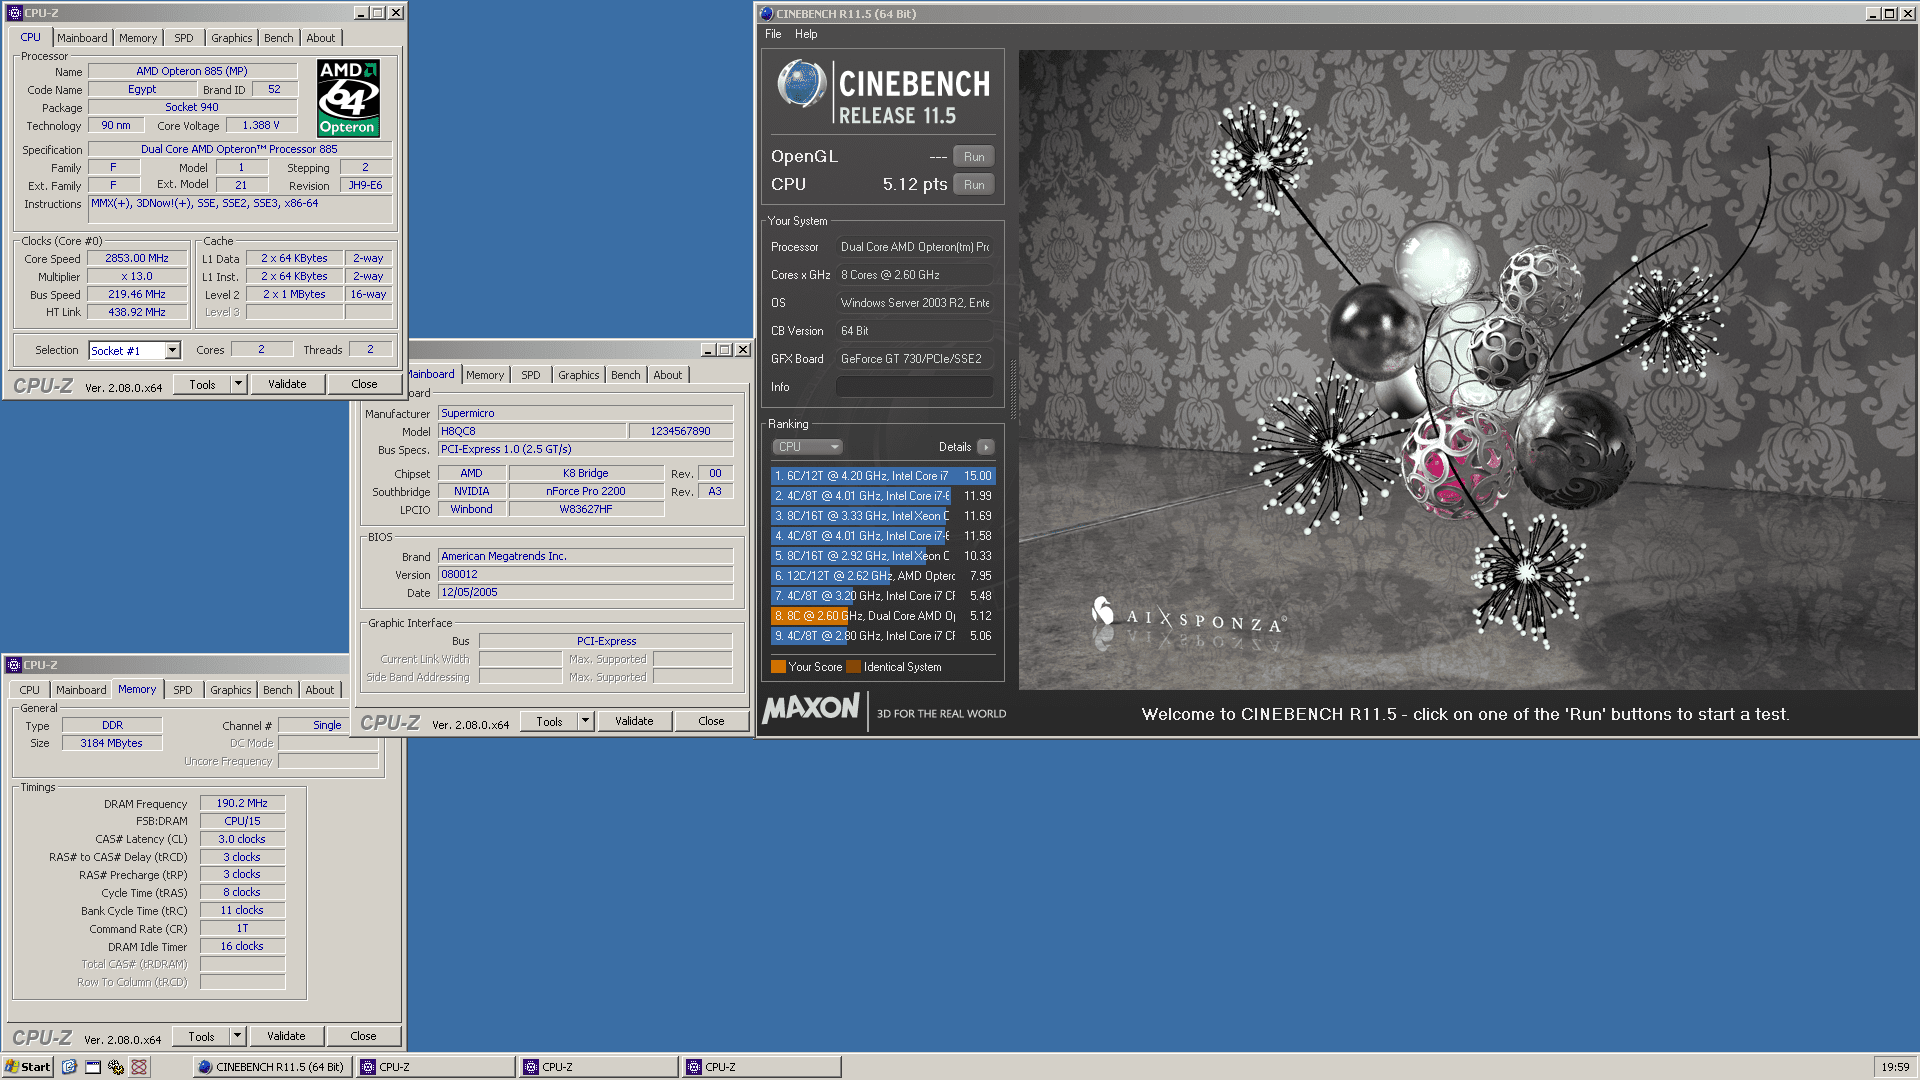Screen dimensions: 1920x1080
Task: Click the Info input field in Cinebench
Action: pyautogui.click(x=914, y=387)
